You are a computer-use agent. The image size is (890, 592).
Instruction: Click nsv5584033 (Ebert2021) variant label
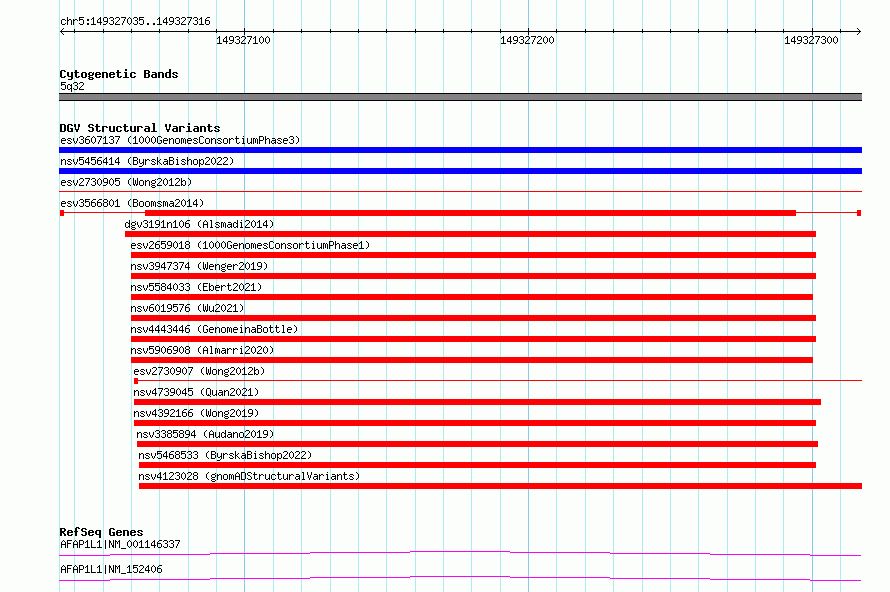click(x=196, y=287)
